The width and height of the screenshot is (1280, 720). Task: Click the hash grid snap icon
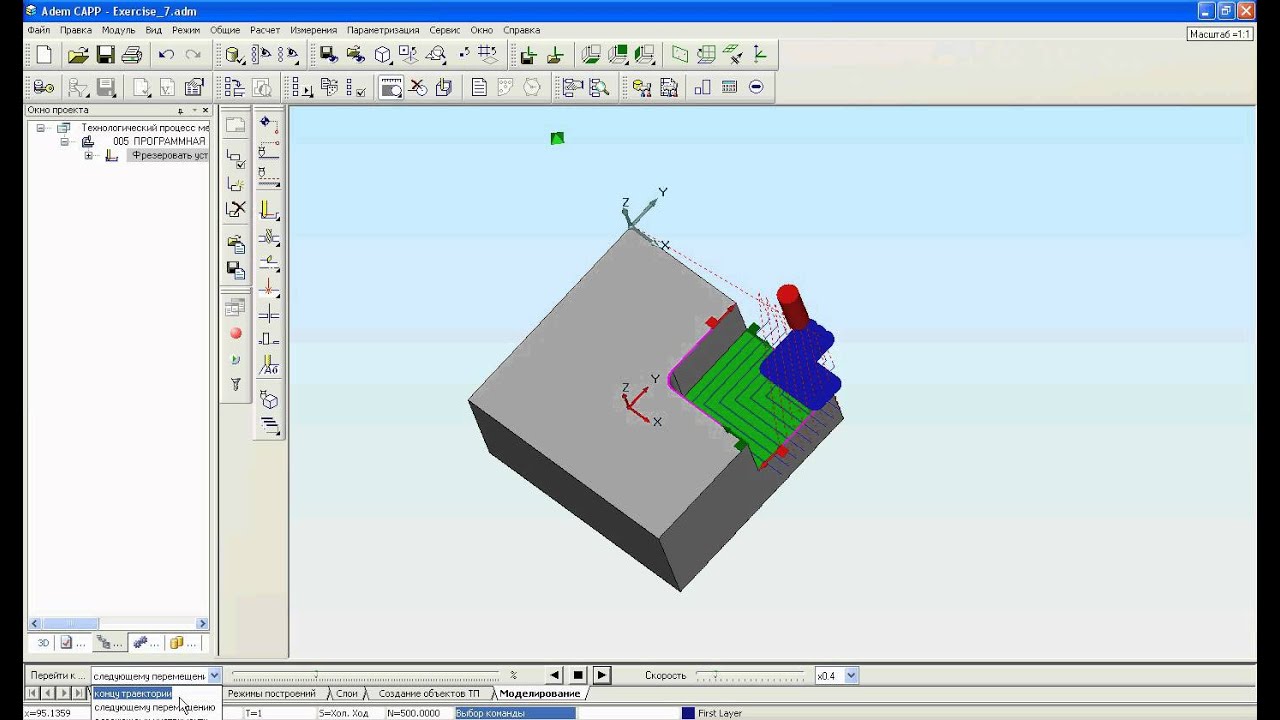(488, 55)
